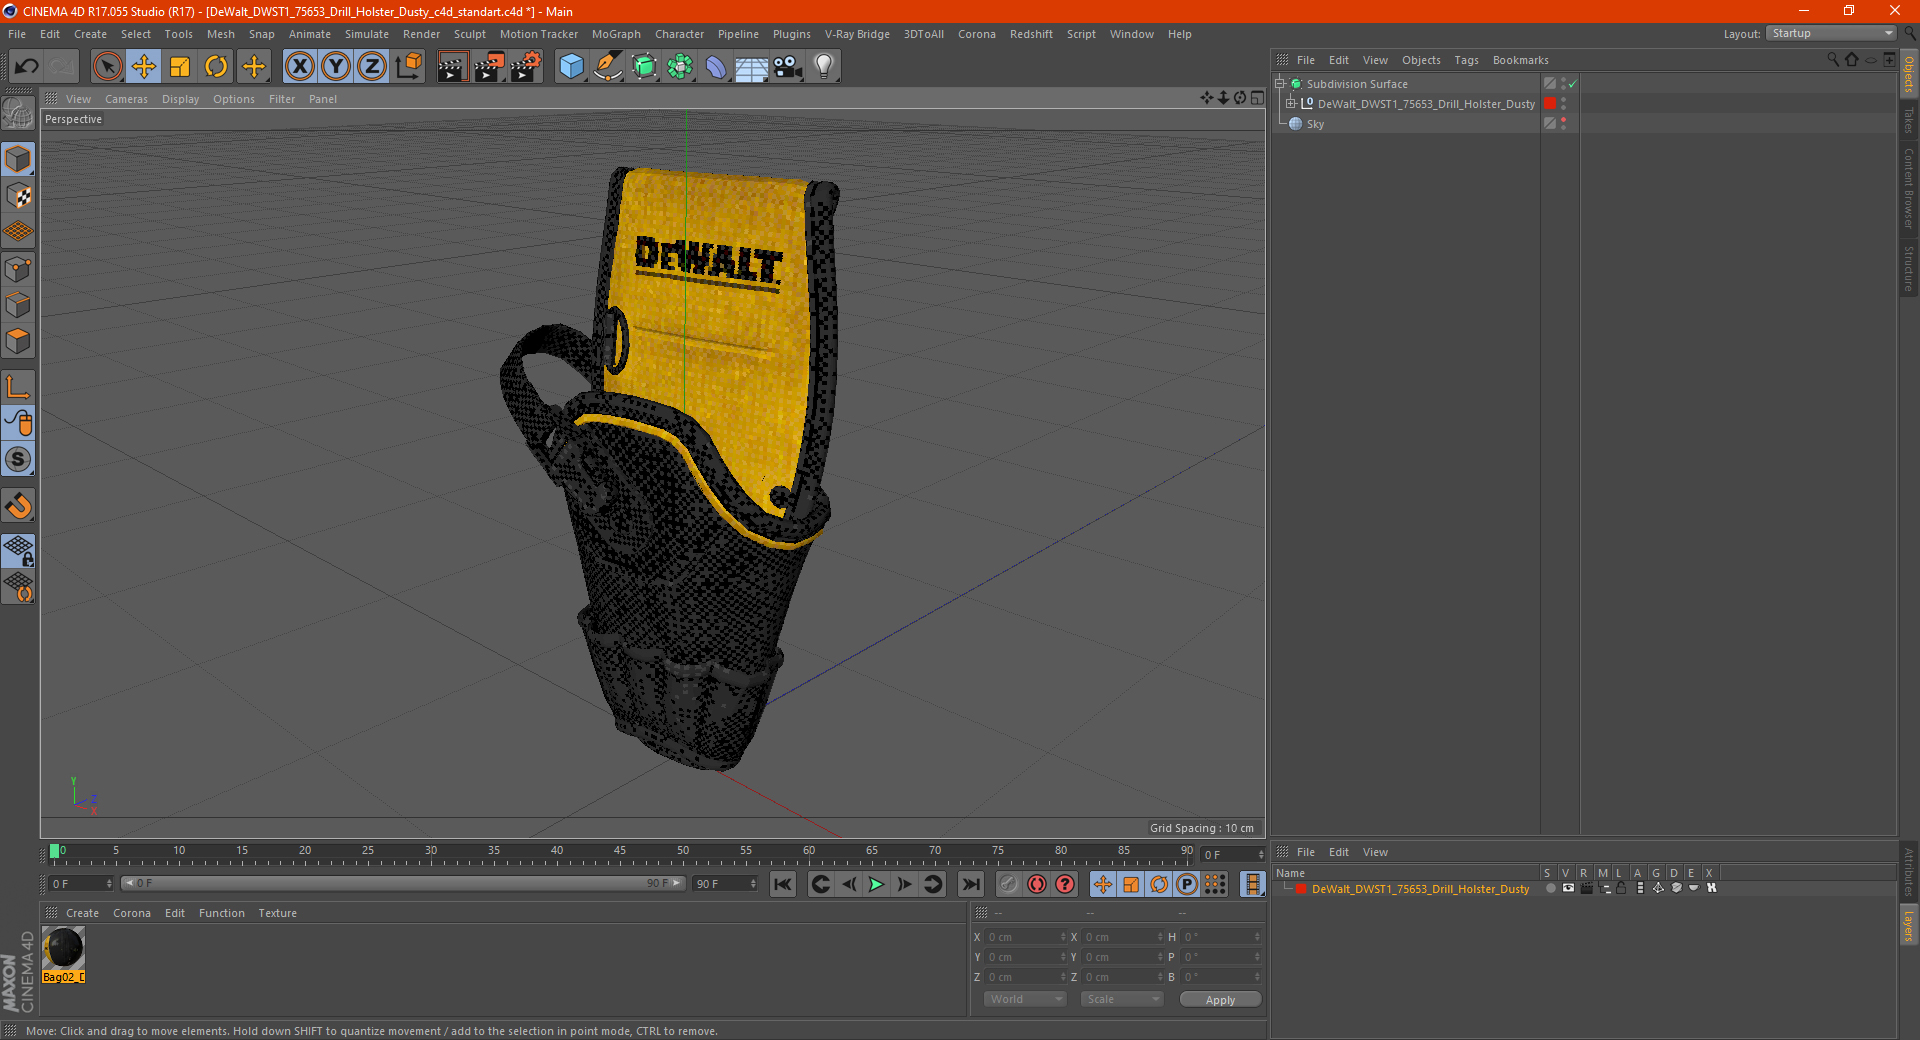Activate the Scale tool icon
The image size is (1920, 1040).
(180, 67)
